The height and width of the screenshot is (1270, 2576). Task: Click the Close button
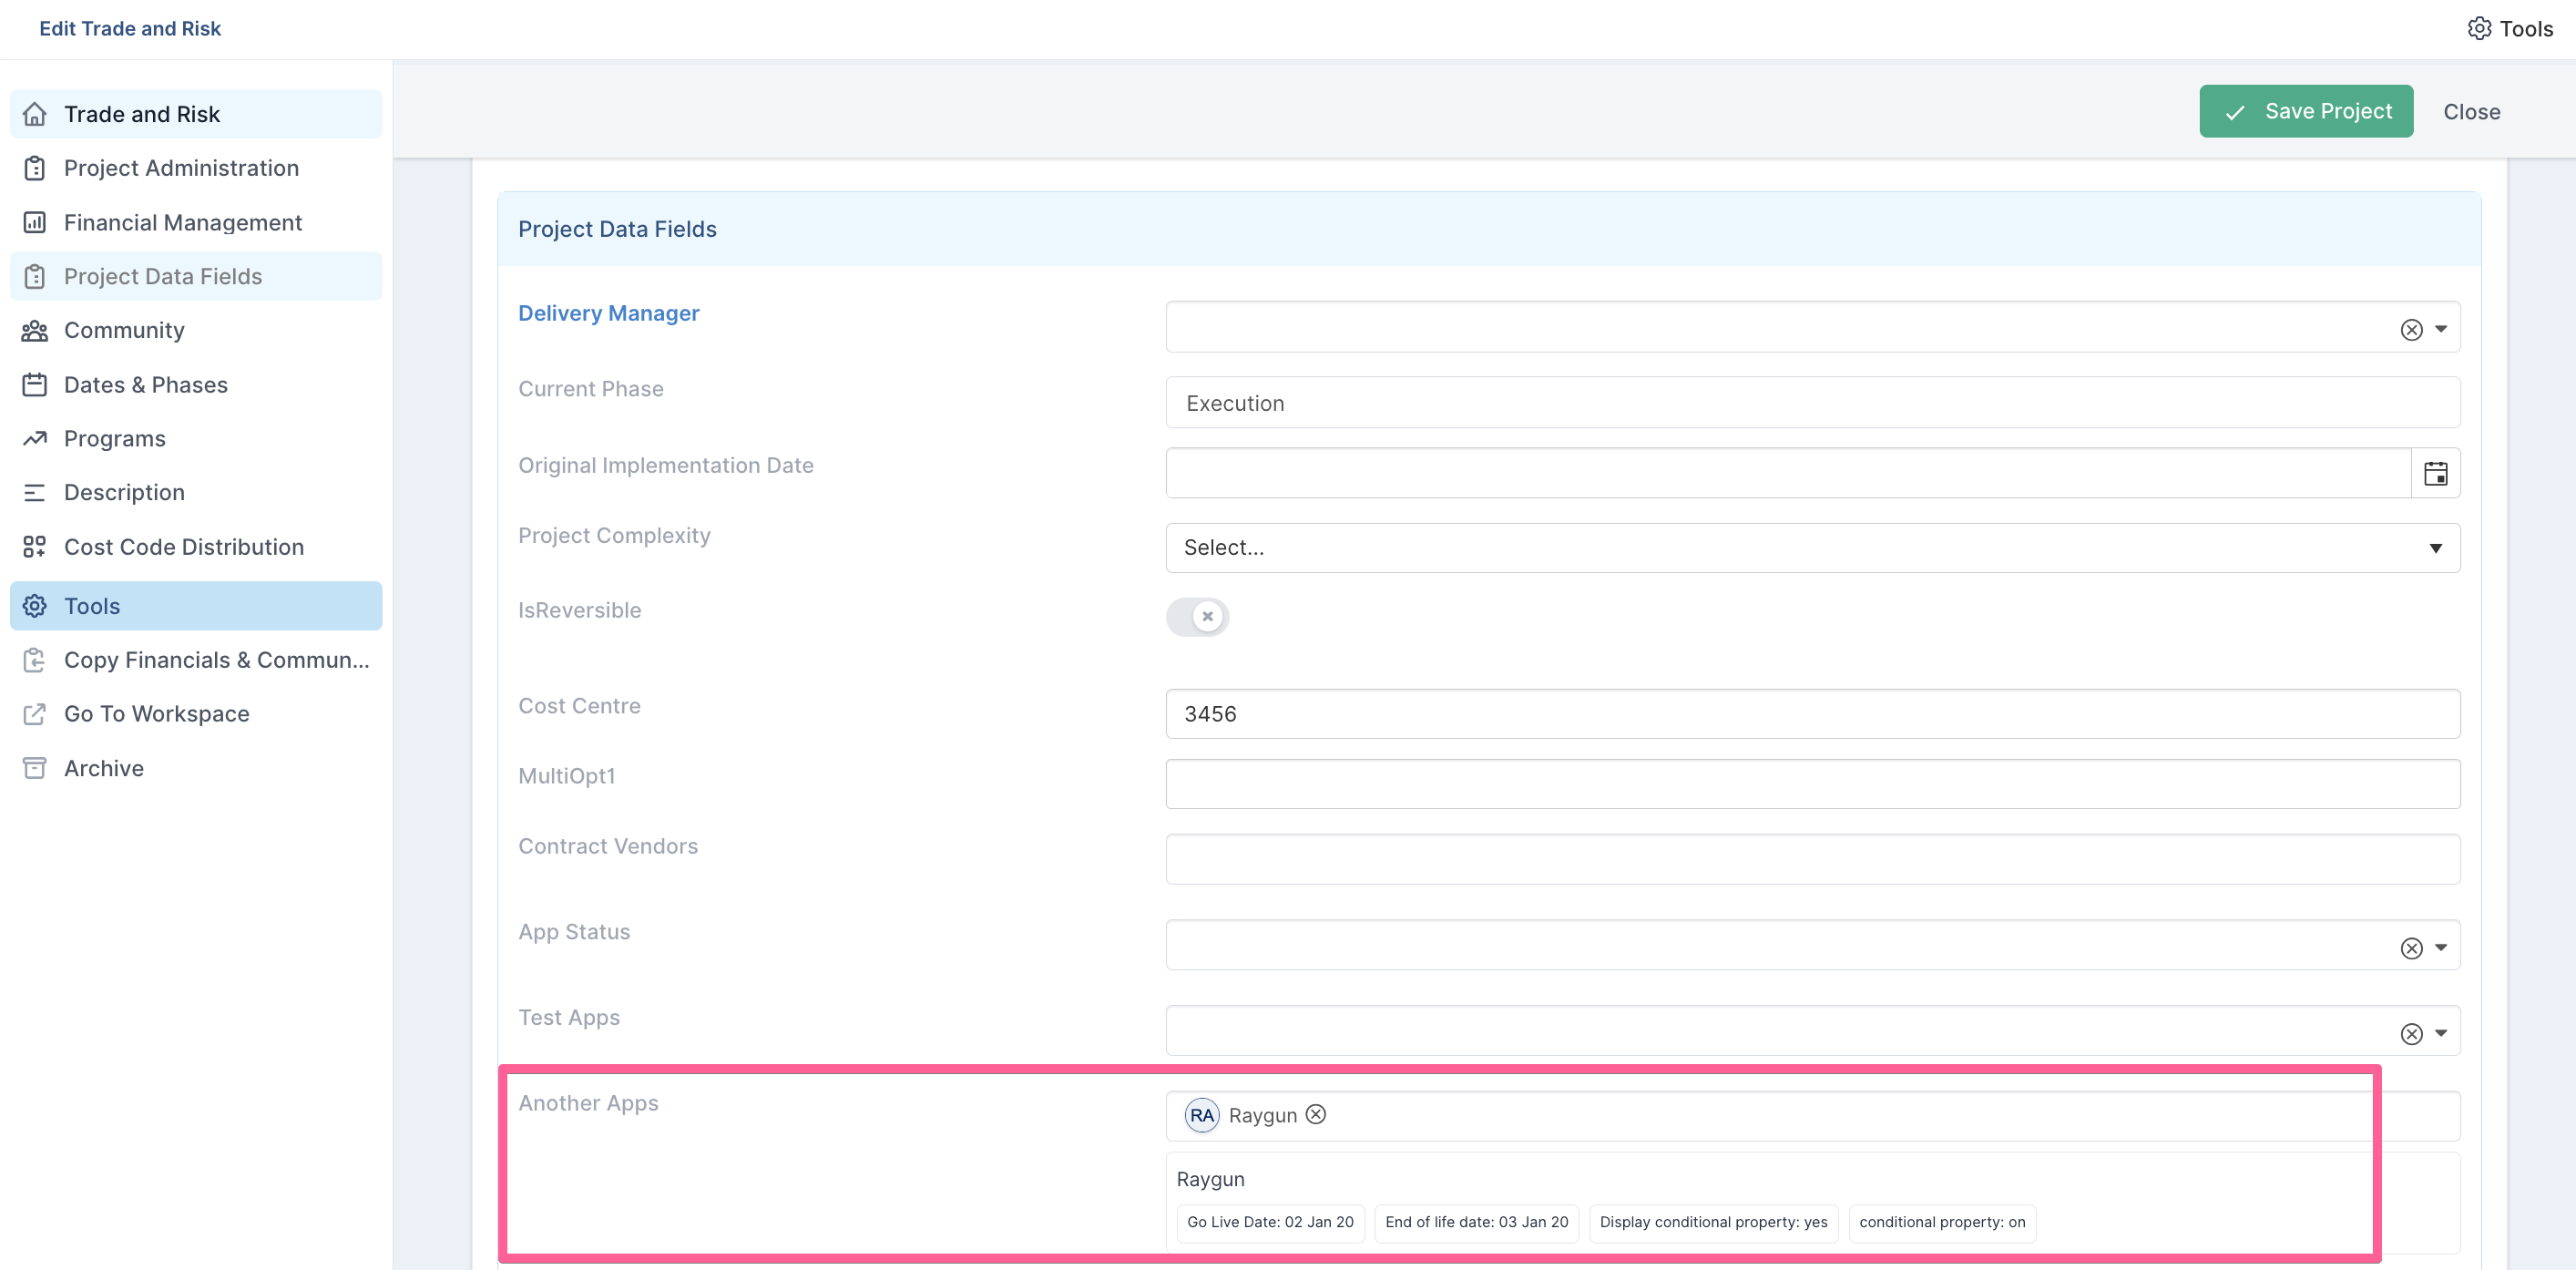point(2471,112)
